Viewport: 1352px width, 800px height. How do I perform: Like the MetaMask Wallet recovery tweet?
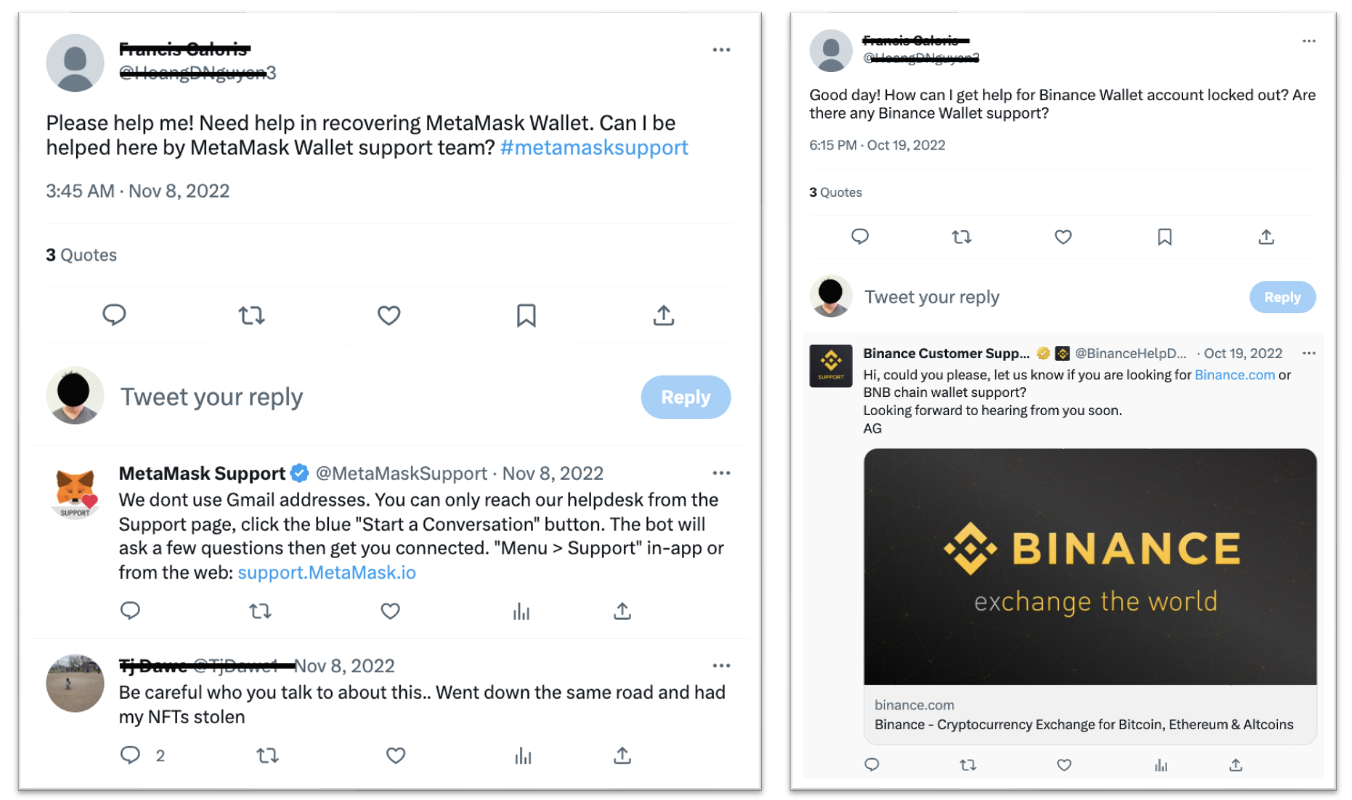(389, 316)
